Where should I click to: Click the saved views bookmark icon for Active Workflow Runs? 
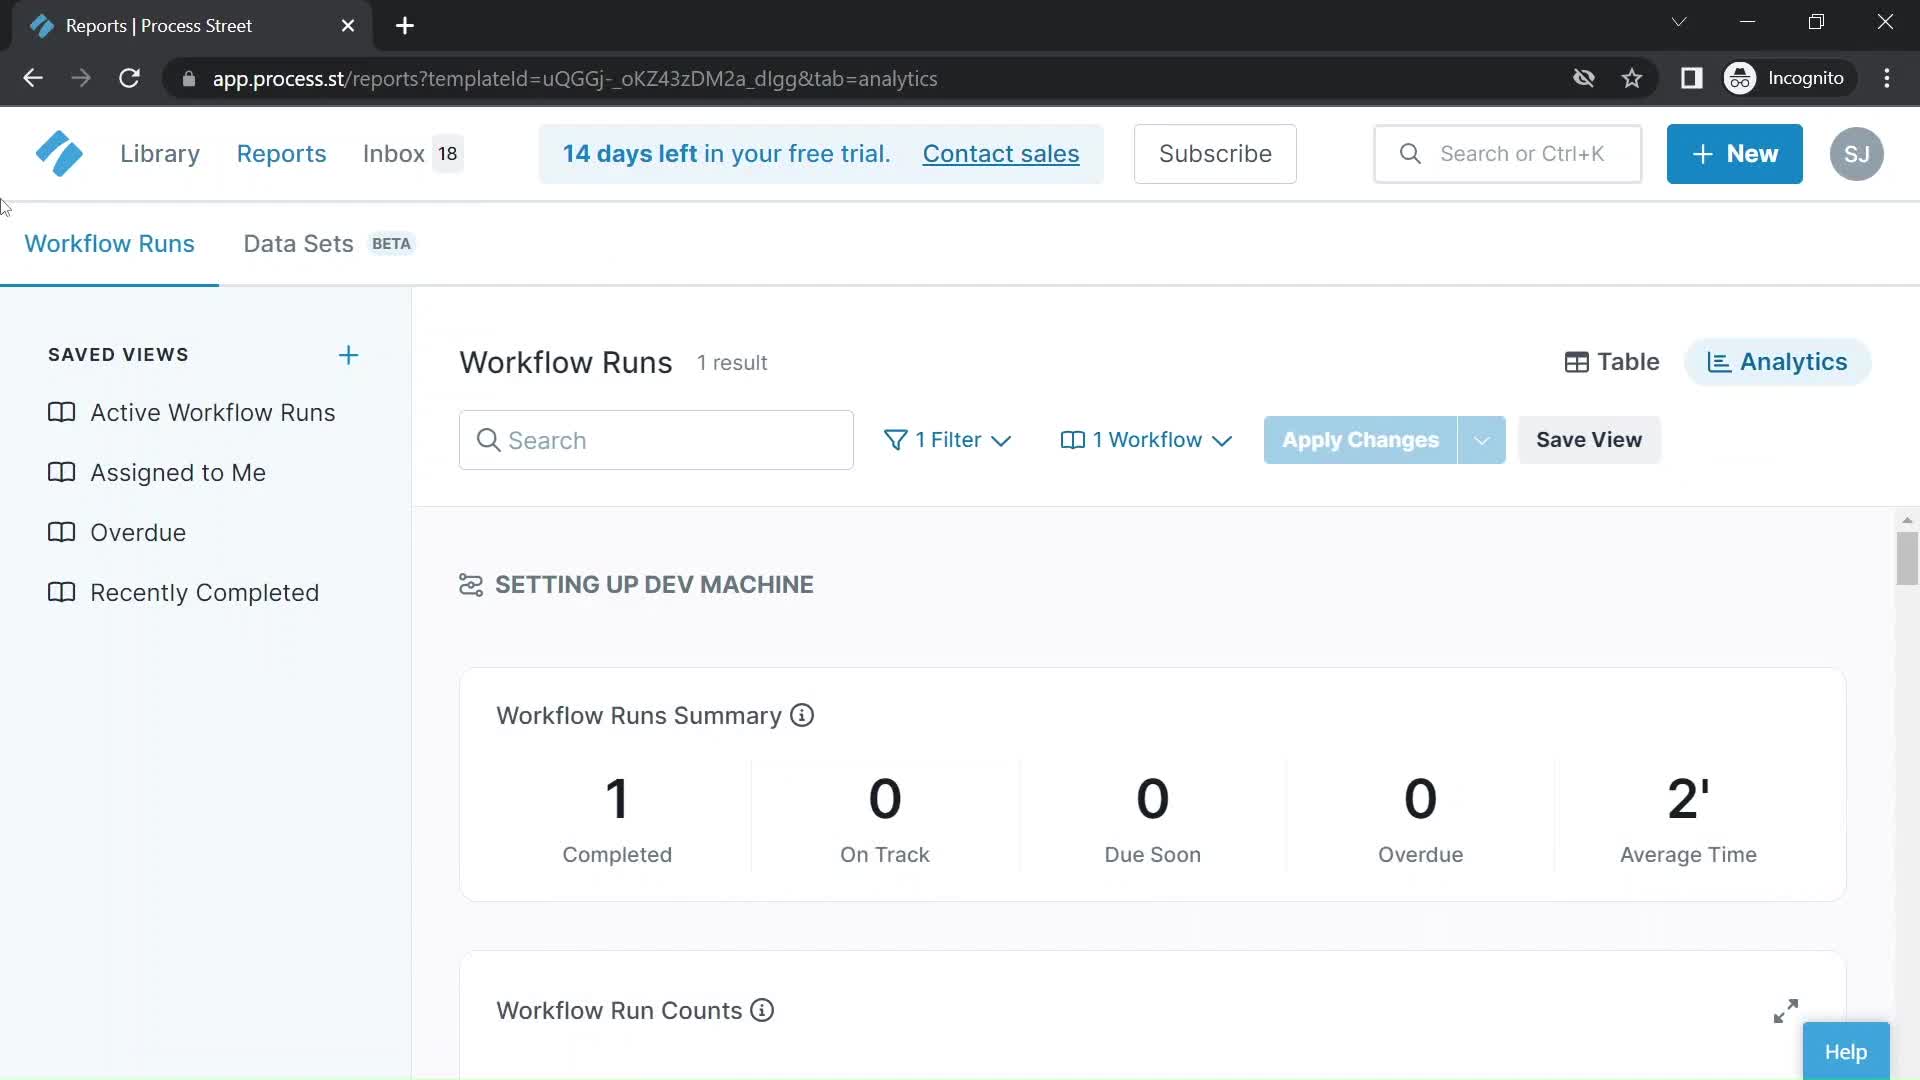point(61,413)
